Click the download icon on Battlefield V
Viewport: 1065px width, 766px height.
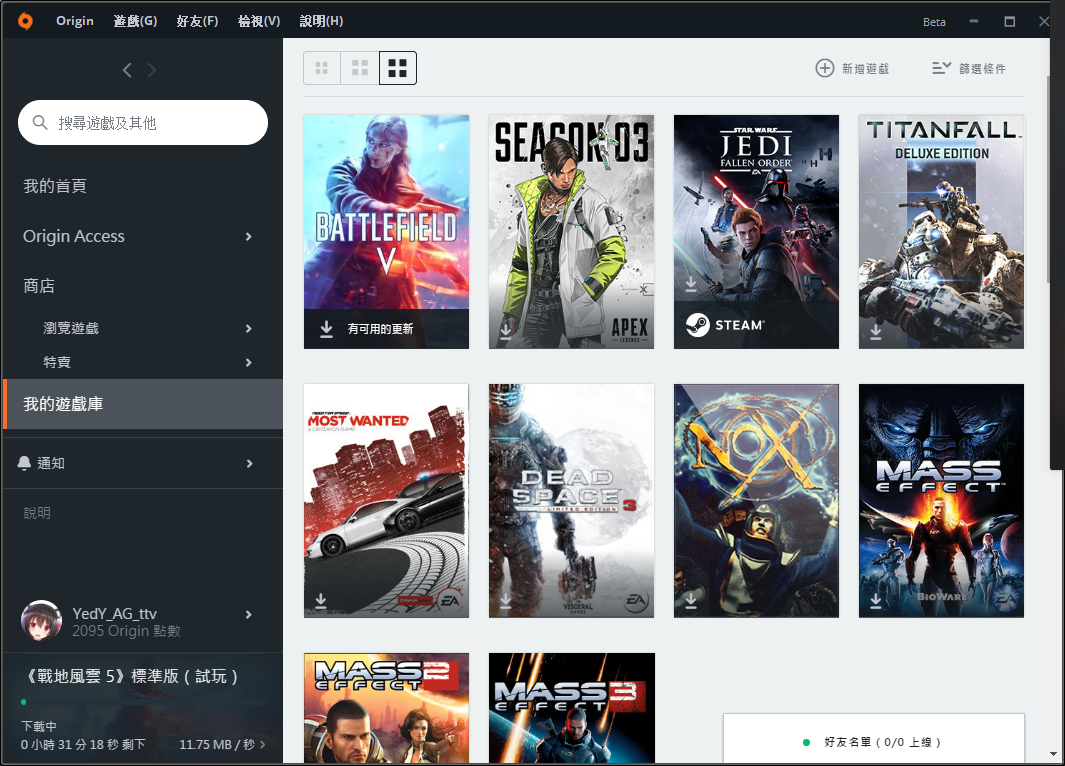click(327, 329)
